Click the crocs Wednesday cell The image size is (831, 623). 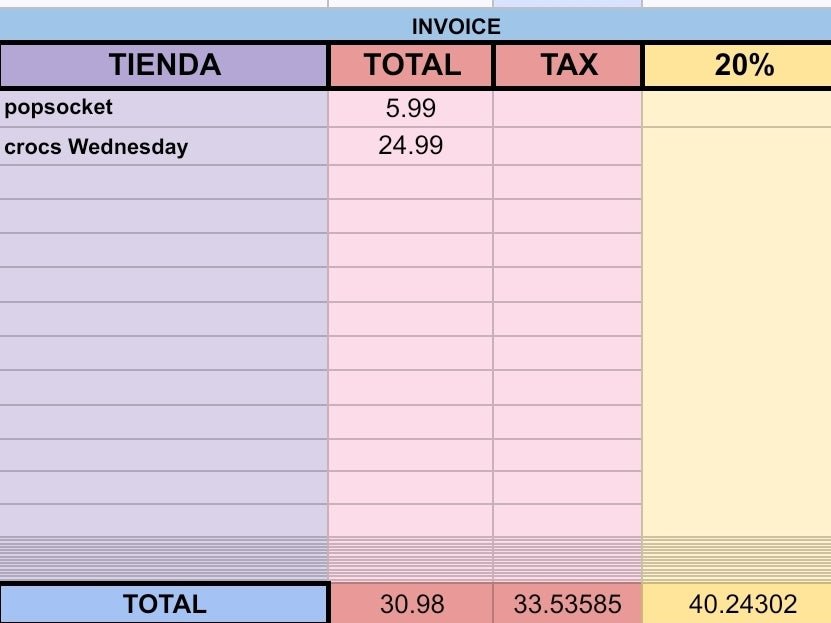(164, 147)
